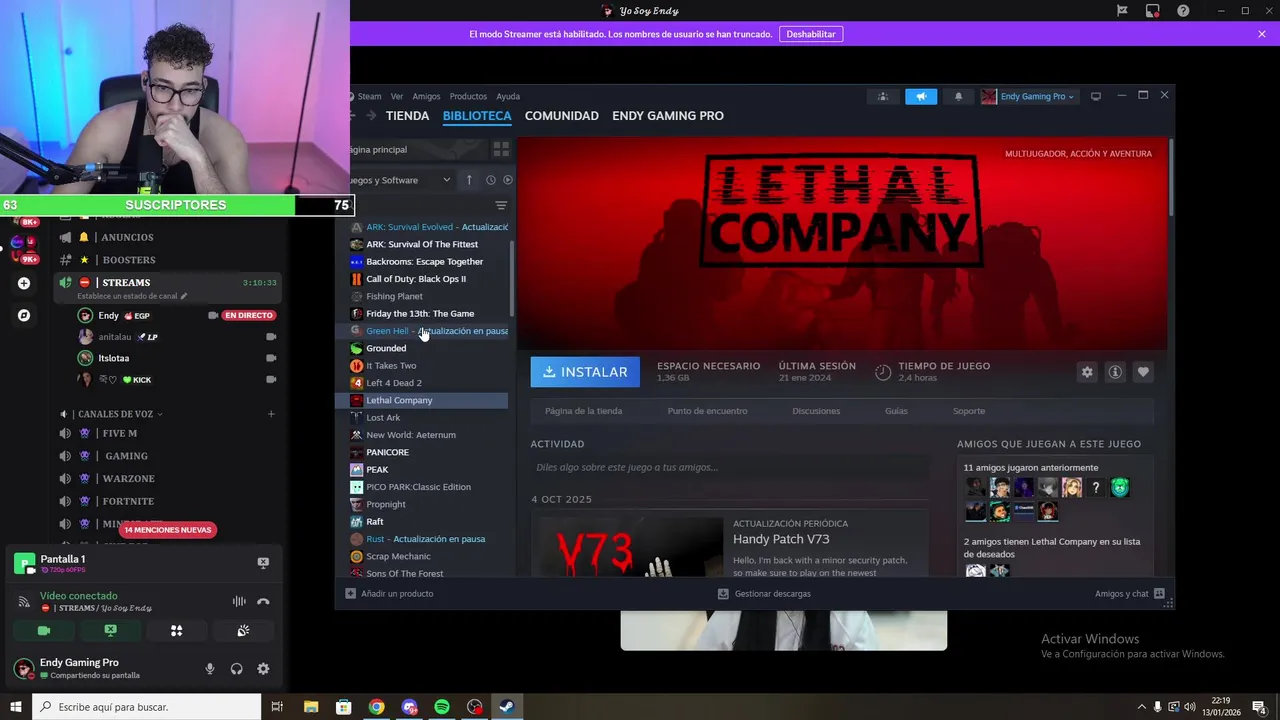The width and height of the screenshot is (1280, 720).
Task: Open Steam friends group icon in header
Action: [882, 97]
